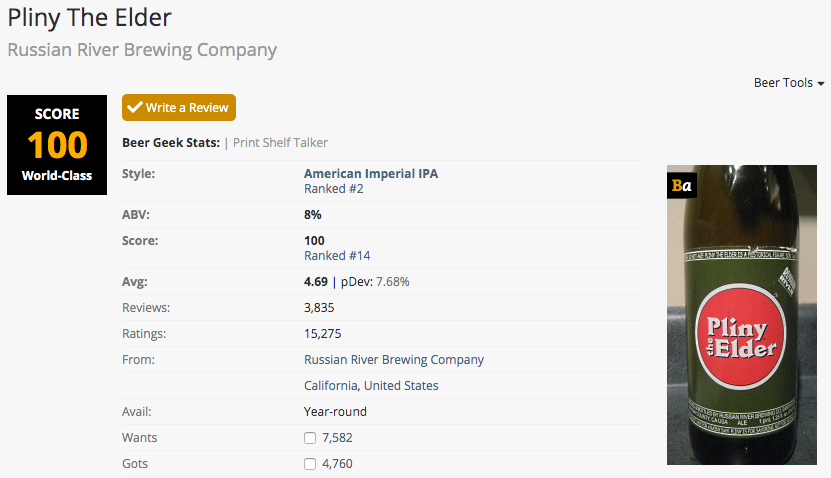
Task: Open the American Imperial IPA style link
Action: [x=370, y=174]
